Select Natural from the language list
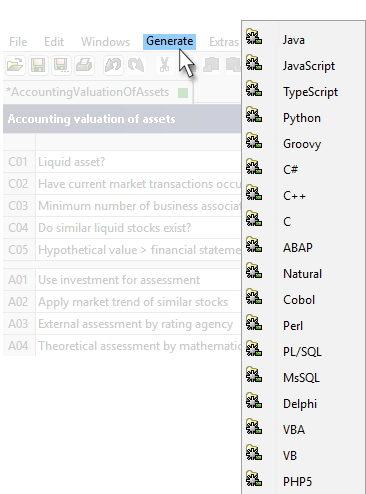The image size is (366, 494). pos(303,274)
